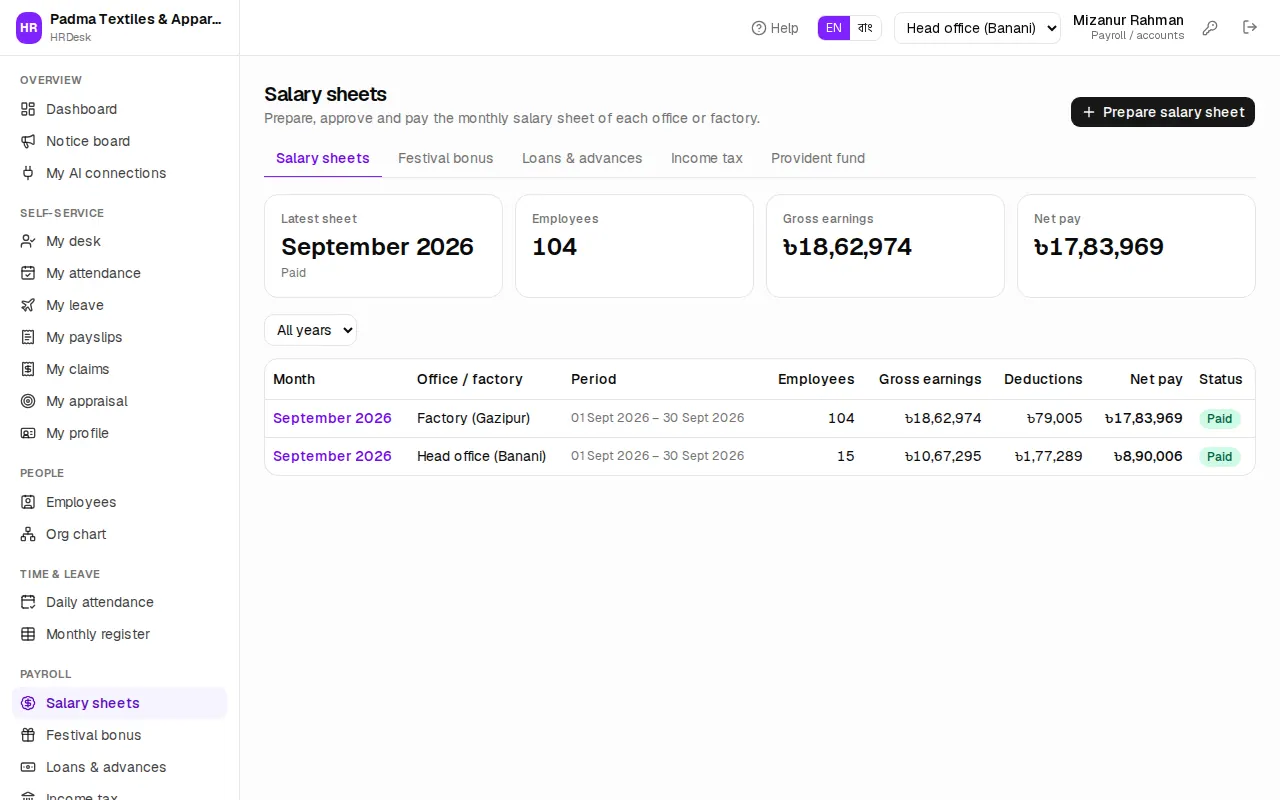Click the Gross earnings column header
This screenshot has width=1280, height=800.
(930, 379)
